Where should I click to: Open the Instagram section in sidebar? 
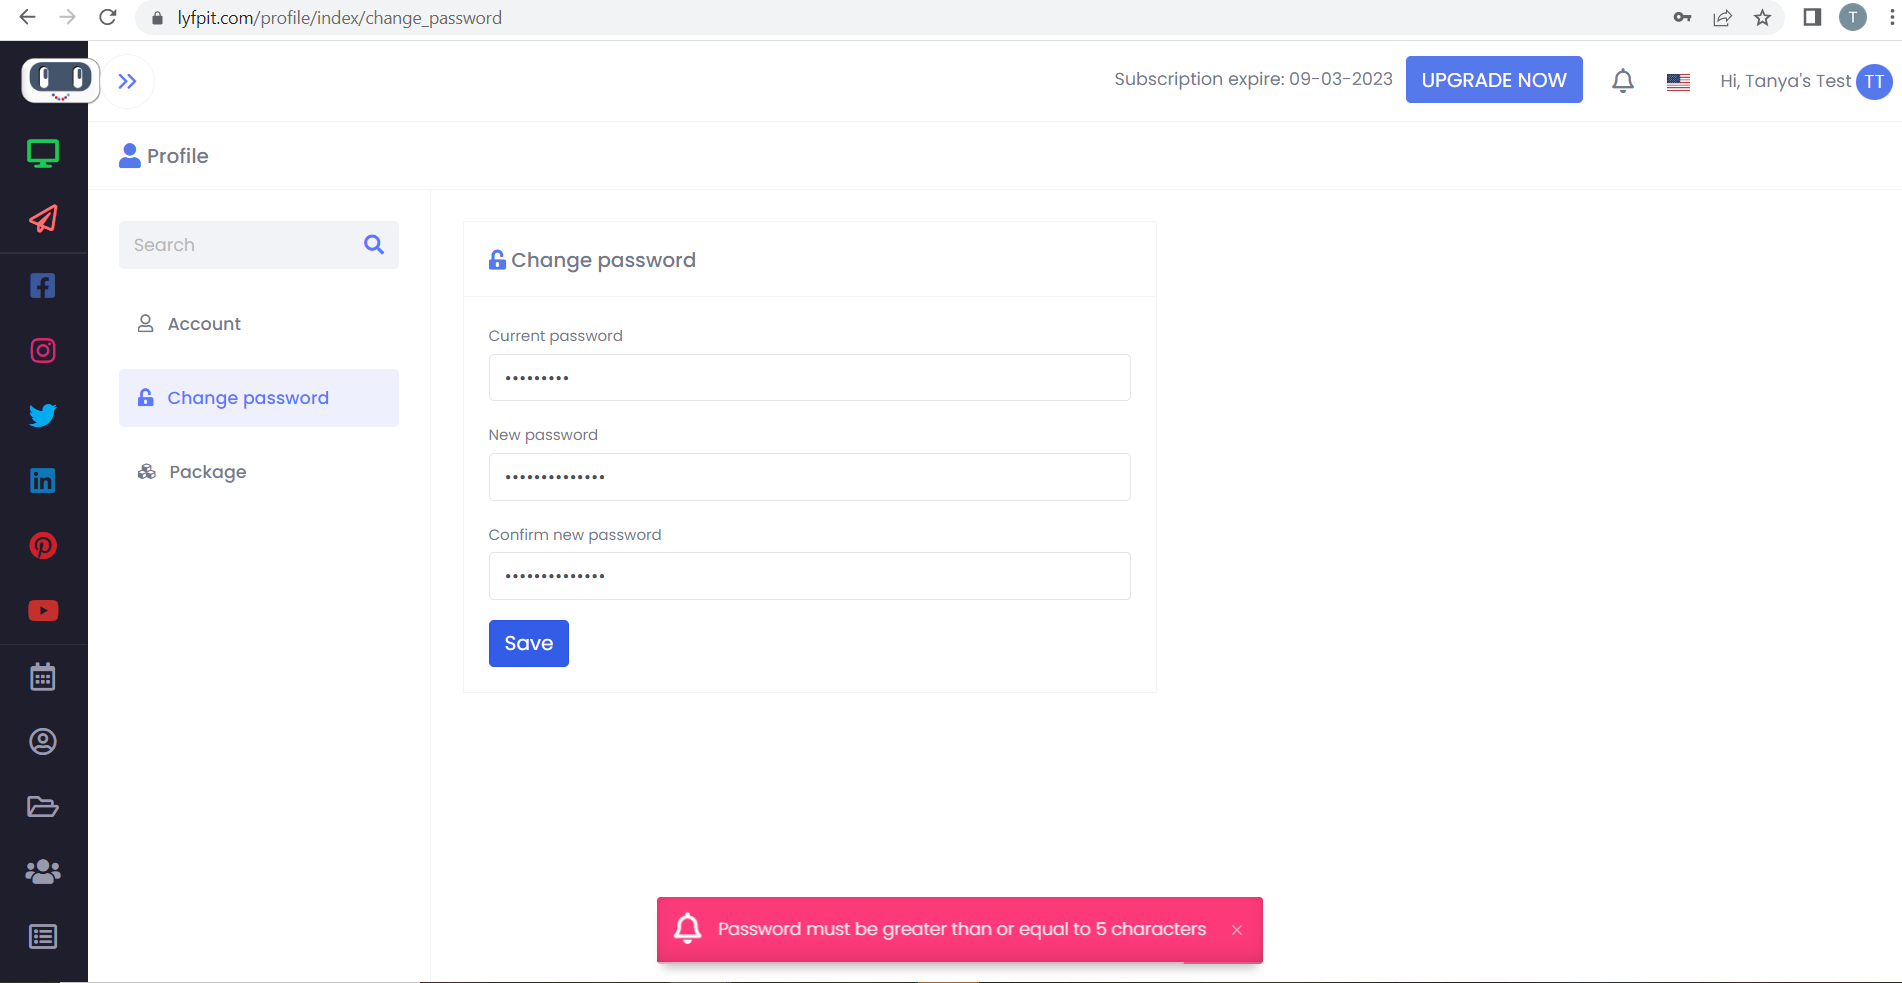pyautogui.click(x=43, y=351)
